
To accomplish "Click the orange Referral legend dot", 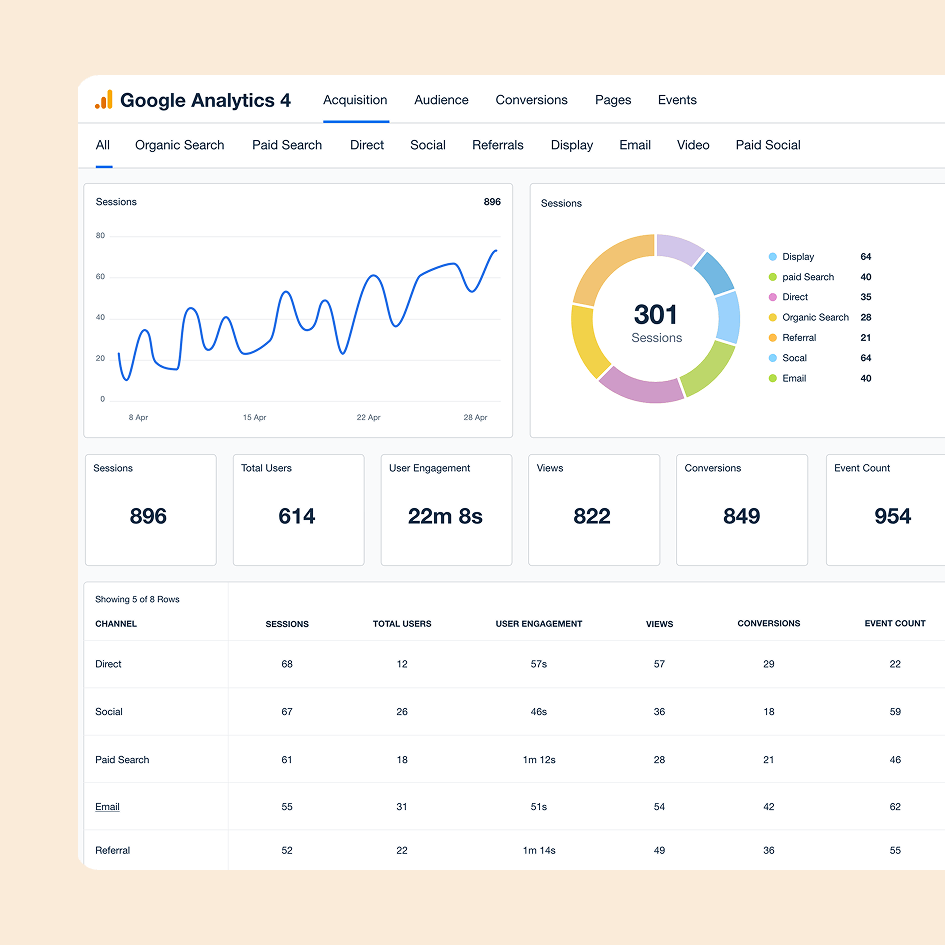I will pyautogui.click(x=773, y=338).
